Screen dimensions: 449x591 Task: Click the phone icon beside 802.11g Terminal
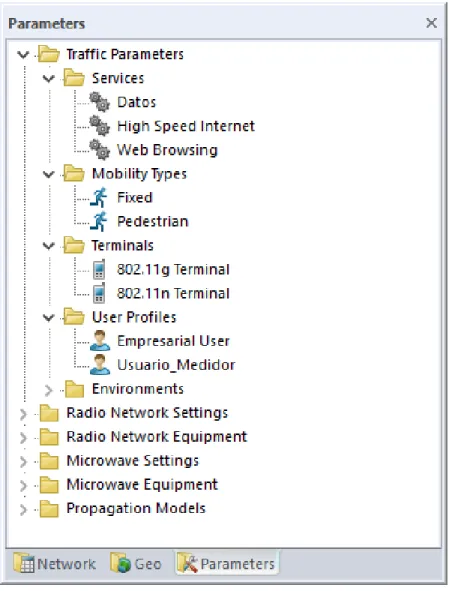pos(99,269)
